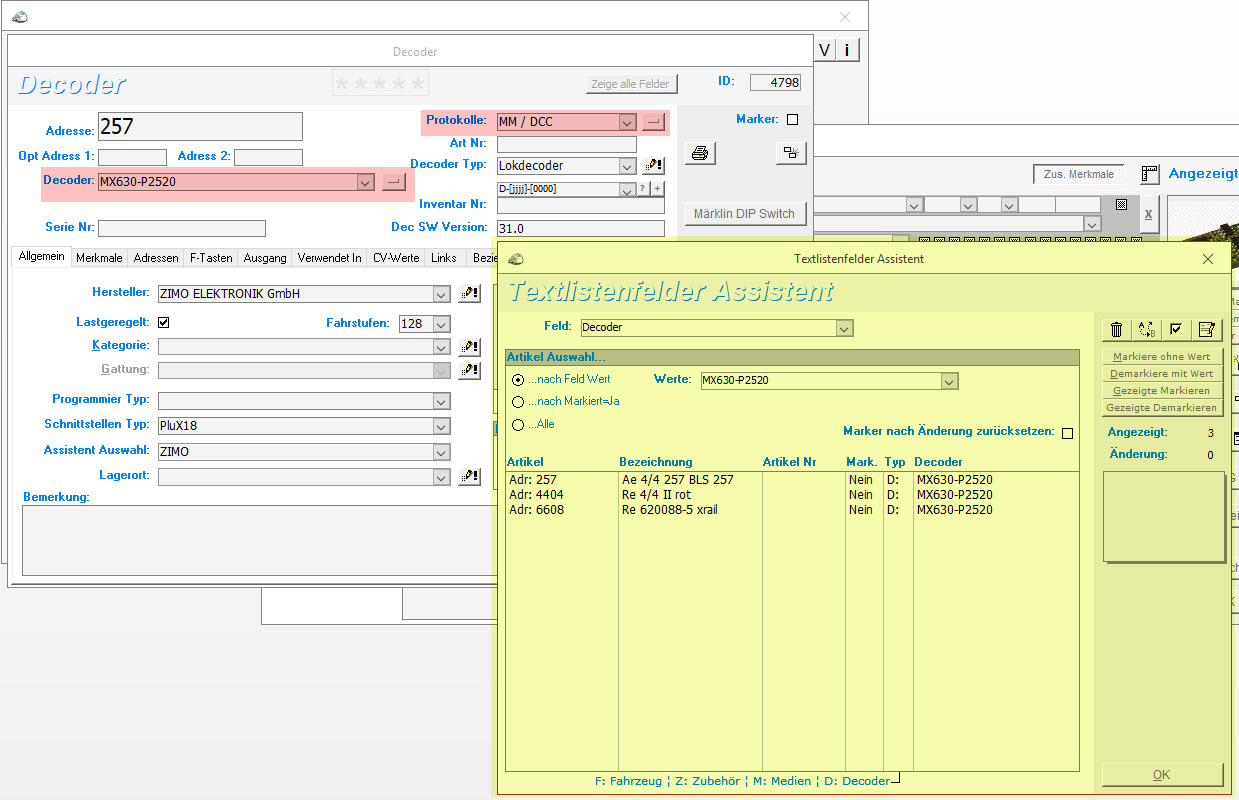
Task: Switch to the F-Tasten tab
Action: pyautogui.click(x=211, y=258)
